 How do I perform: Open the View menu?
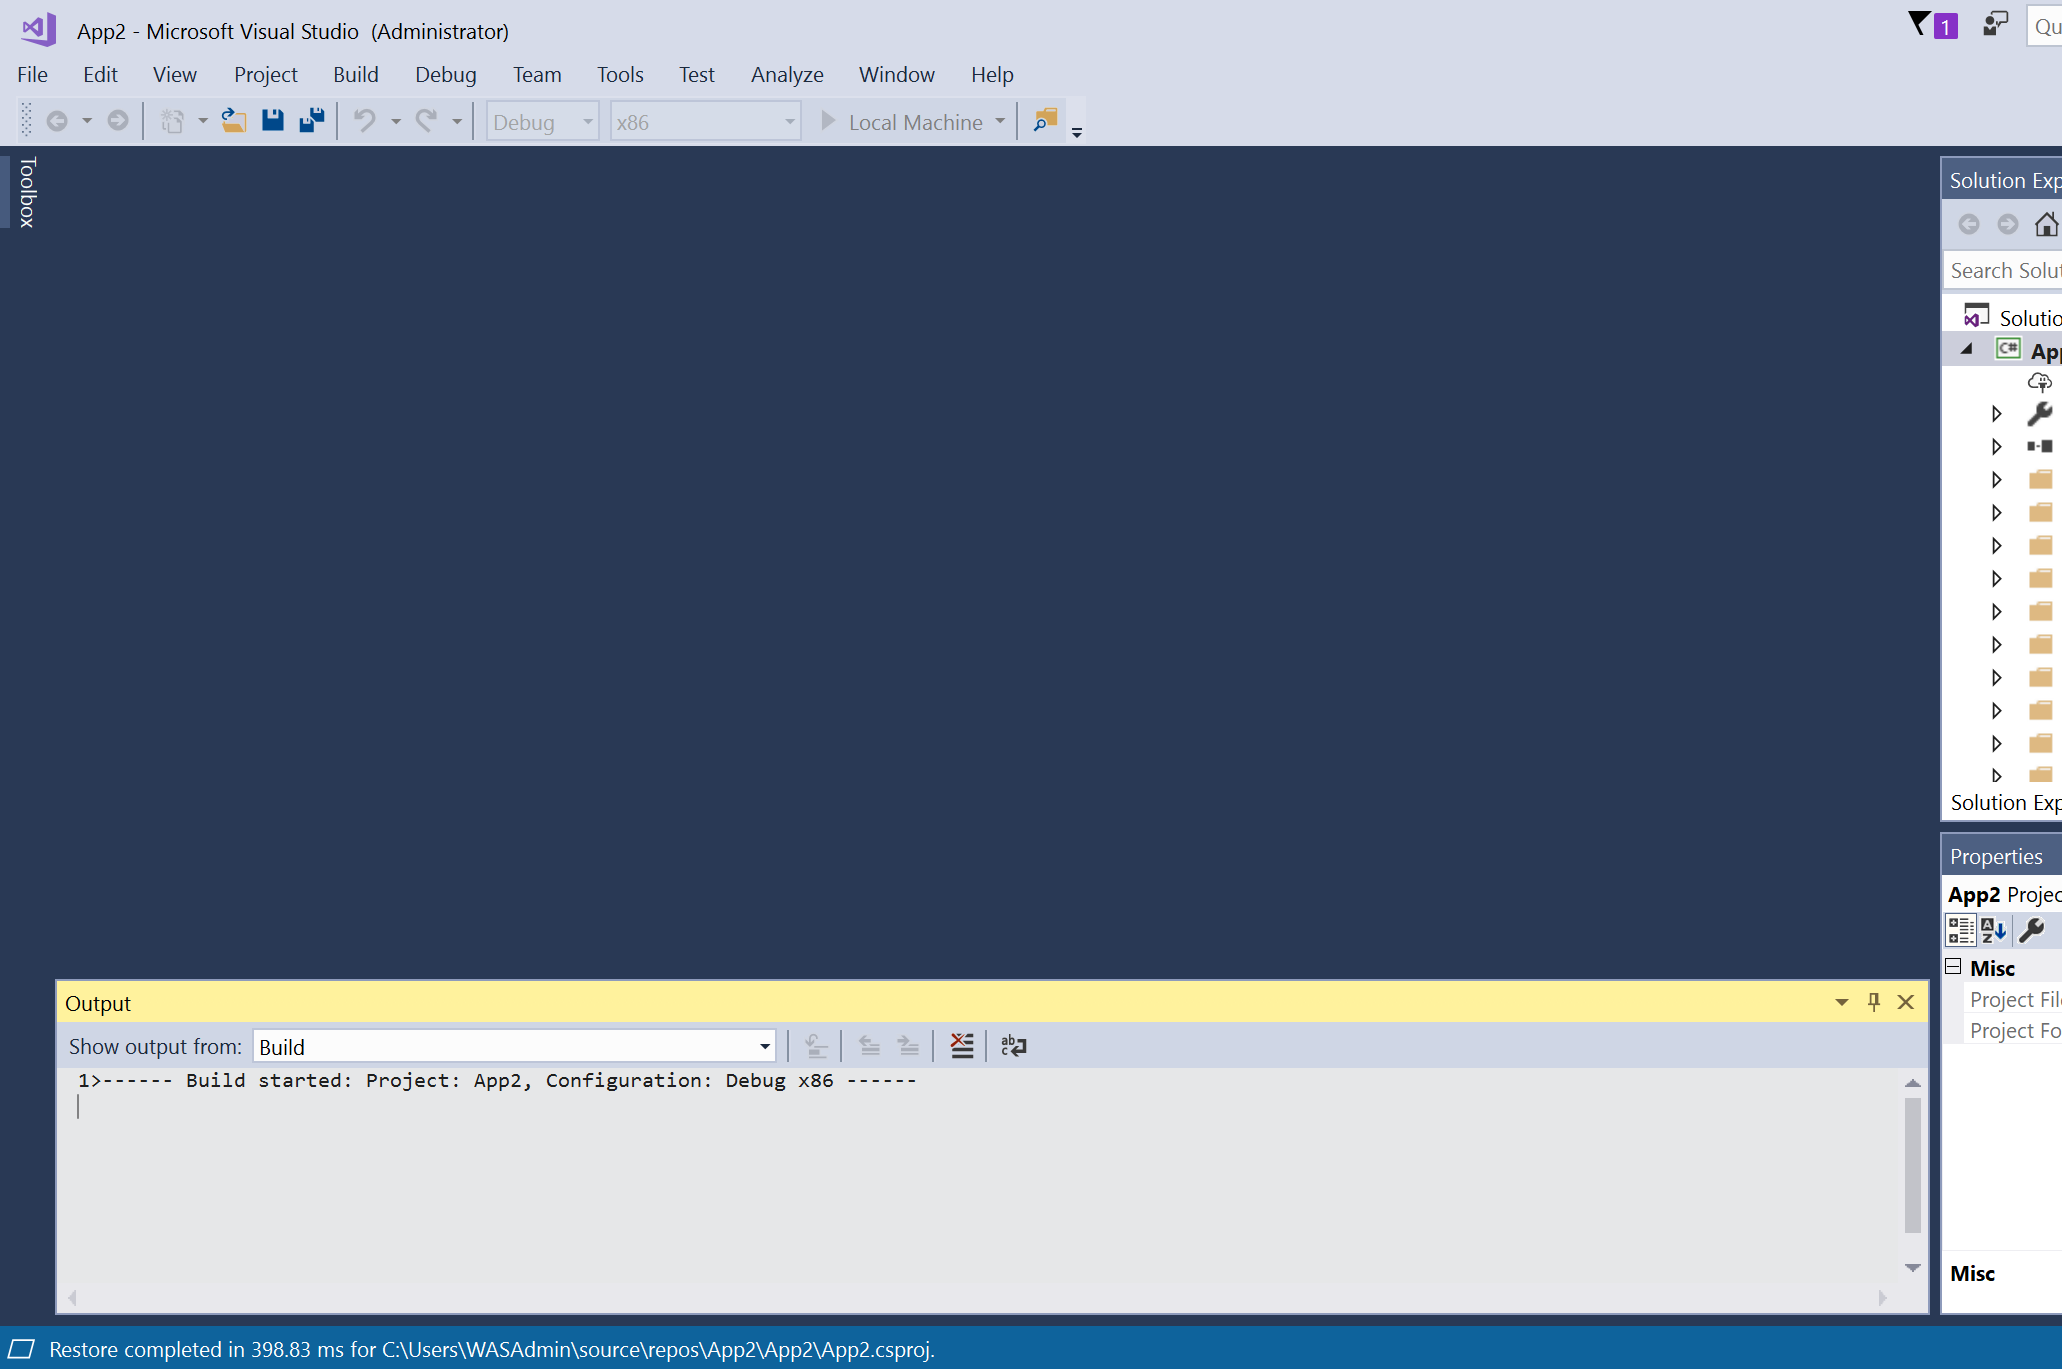pyautogui.click(x=175, y=74)
